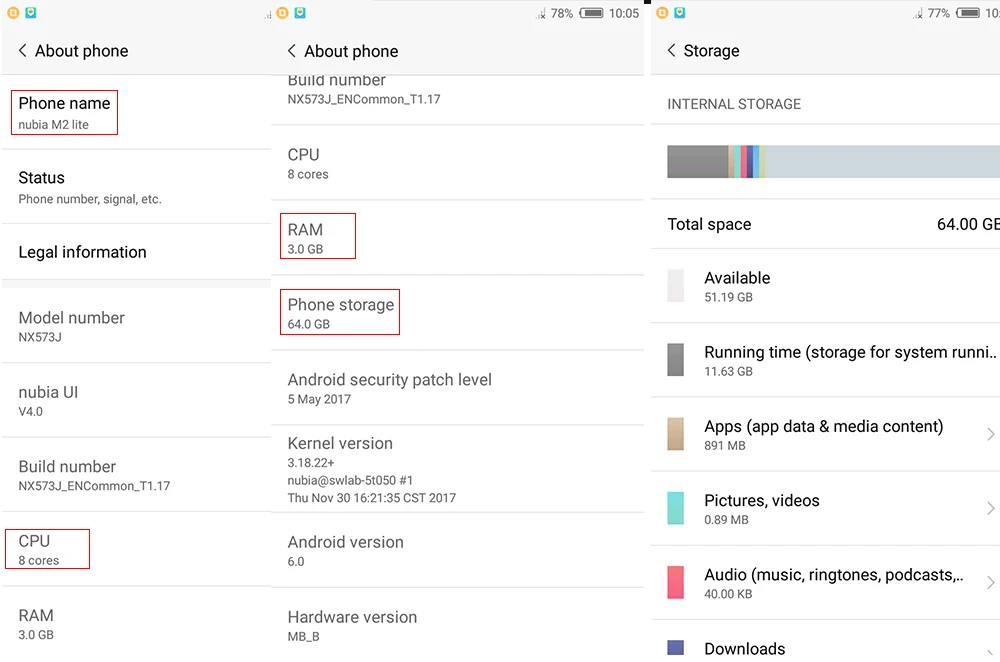Tap Build number row on middle screen
Screen dimensions: 1000x662
[x=457, y=99]
